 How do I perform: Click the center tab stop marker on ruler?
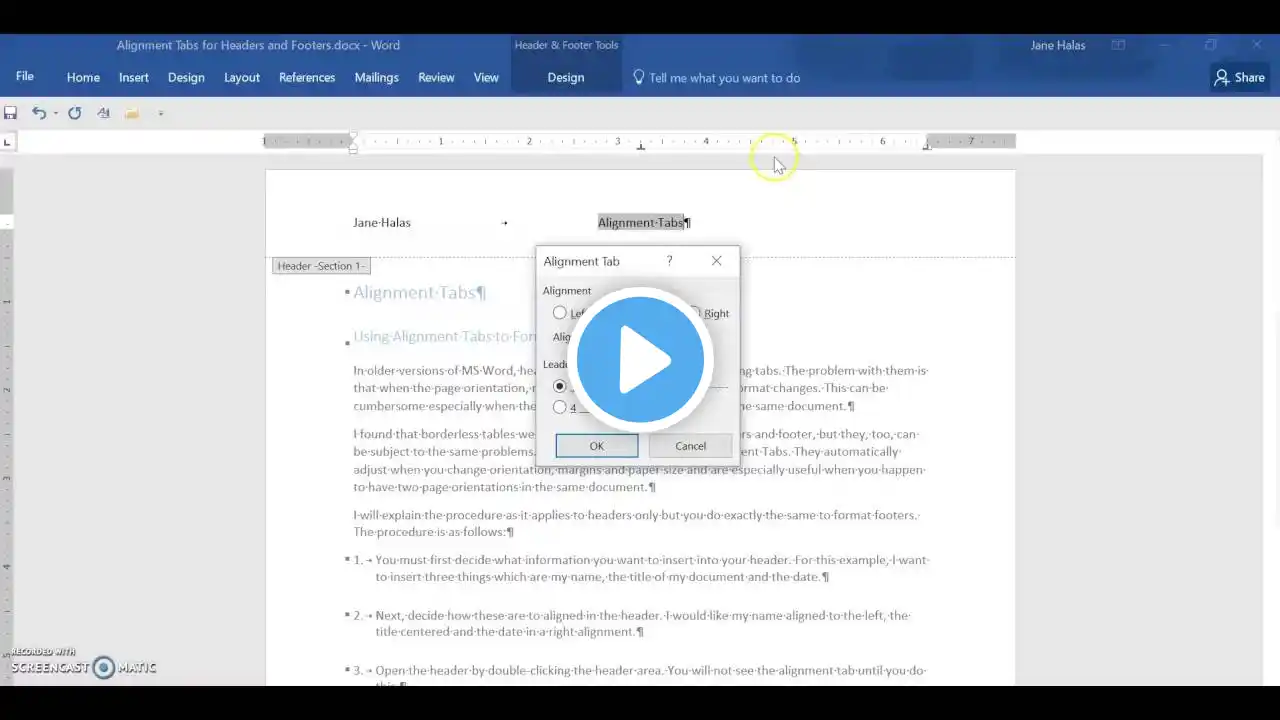641,147
